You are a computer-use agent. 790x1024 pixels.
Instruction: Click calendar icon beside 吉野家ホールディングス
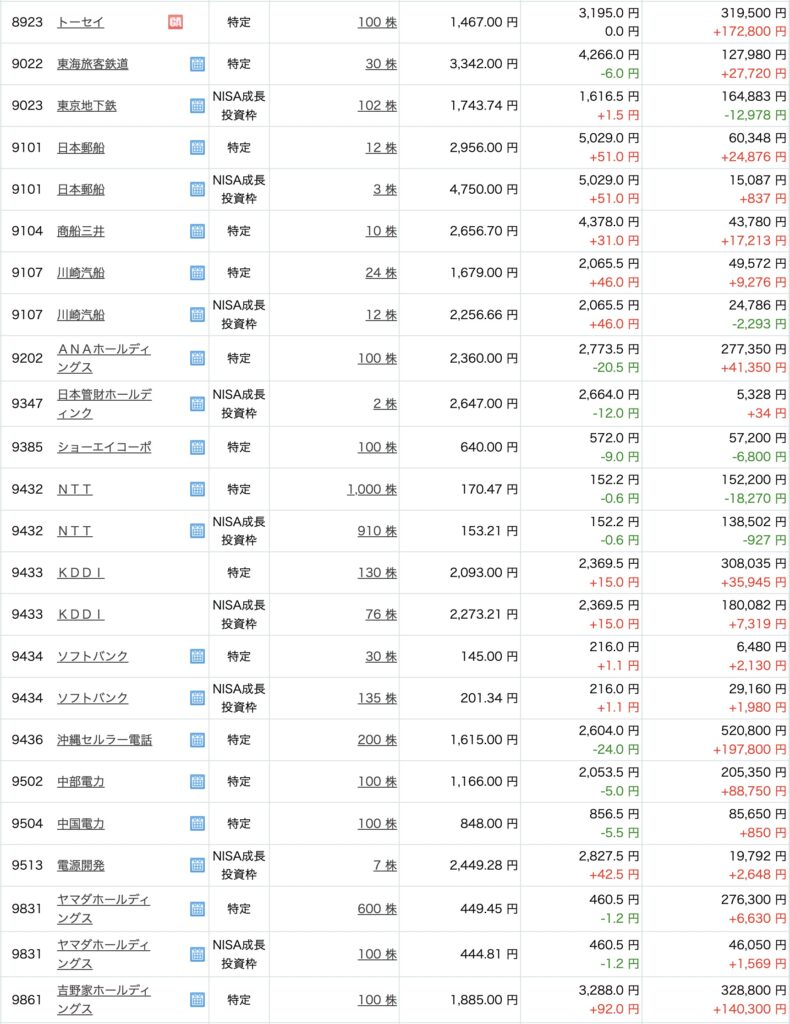tap(197, 999)
